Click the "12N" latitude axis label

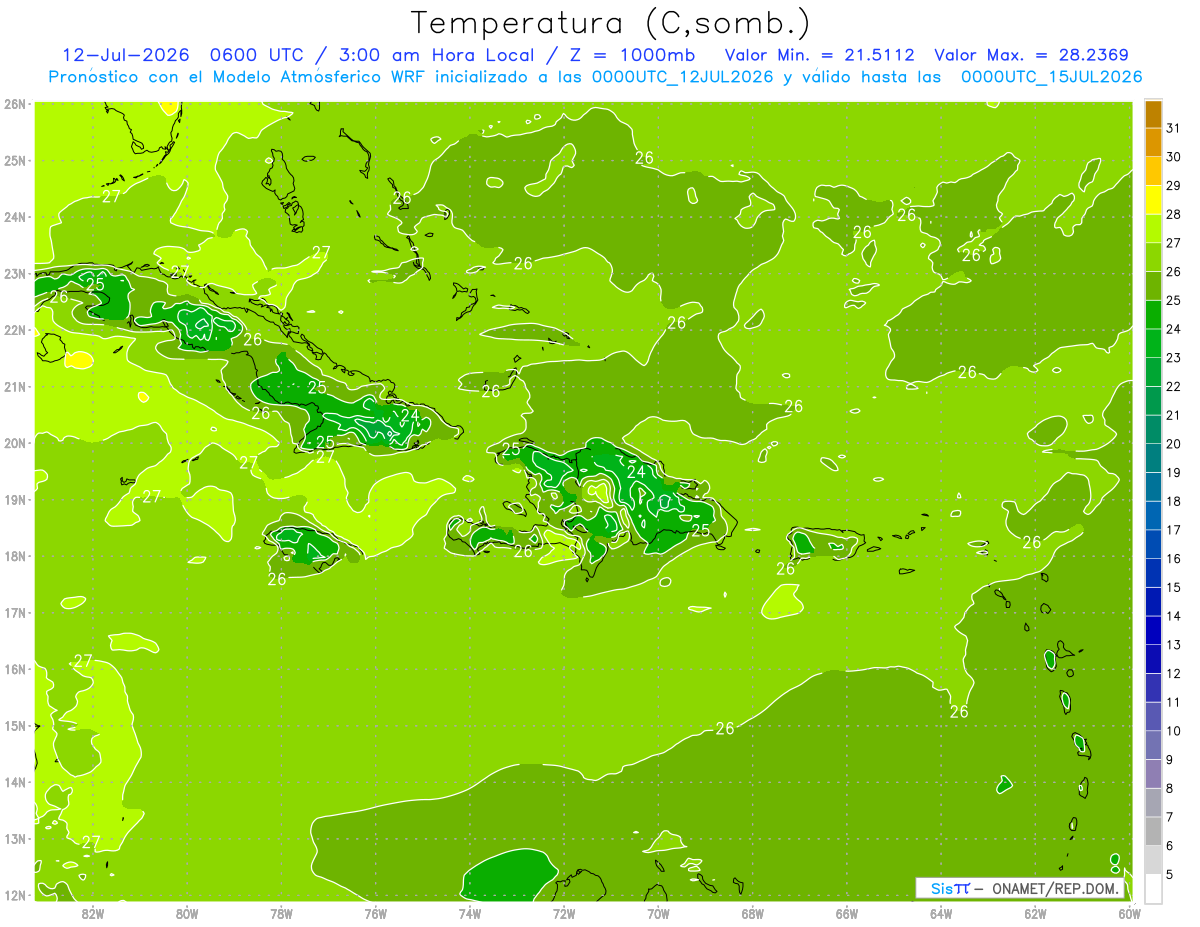[15, 895]
